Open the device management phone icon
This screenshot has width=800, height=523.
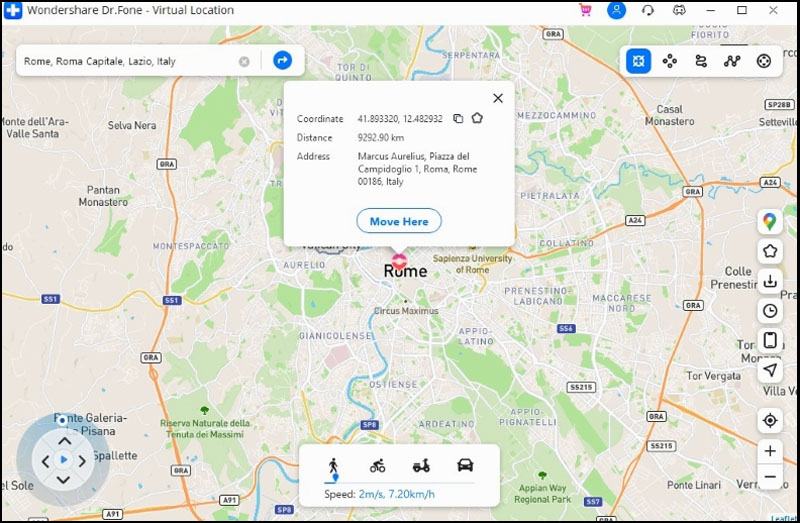(x=770, y=340)
